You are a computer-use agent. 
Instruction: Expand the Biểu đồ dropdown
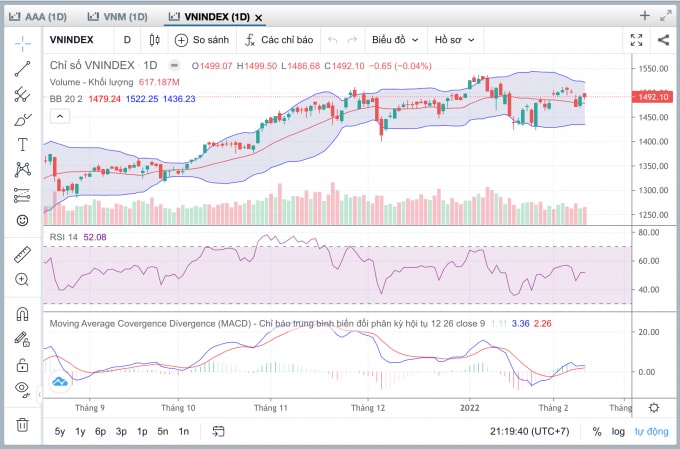pyautogui.click(x=395, y=40)
